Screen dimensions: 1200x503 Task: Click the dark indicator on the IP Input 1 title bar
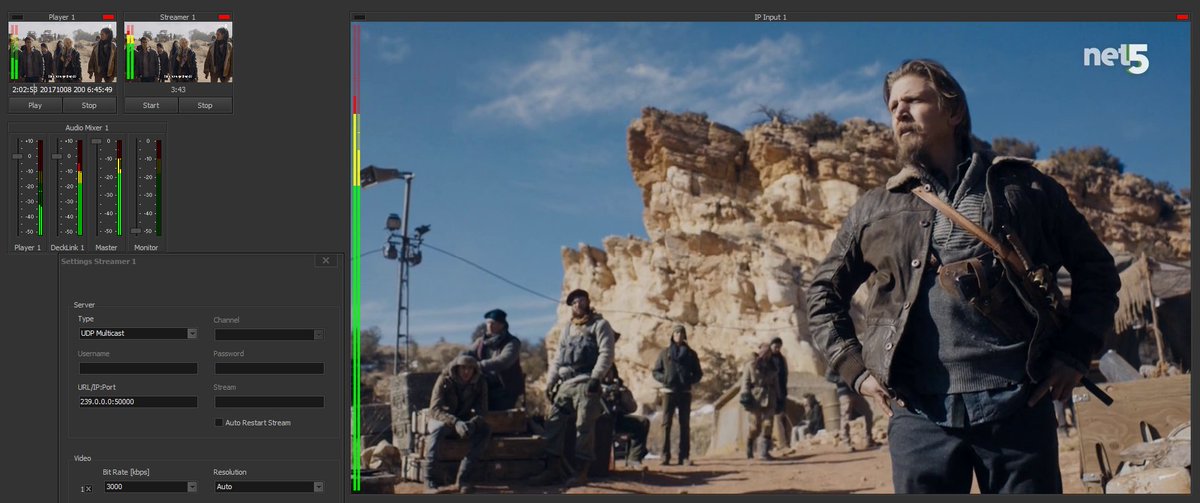360,17
